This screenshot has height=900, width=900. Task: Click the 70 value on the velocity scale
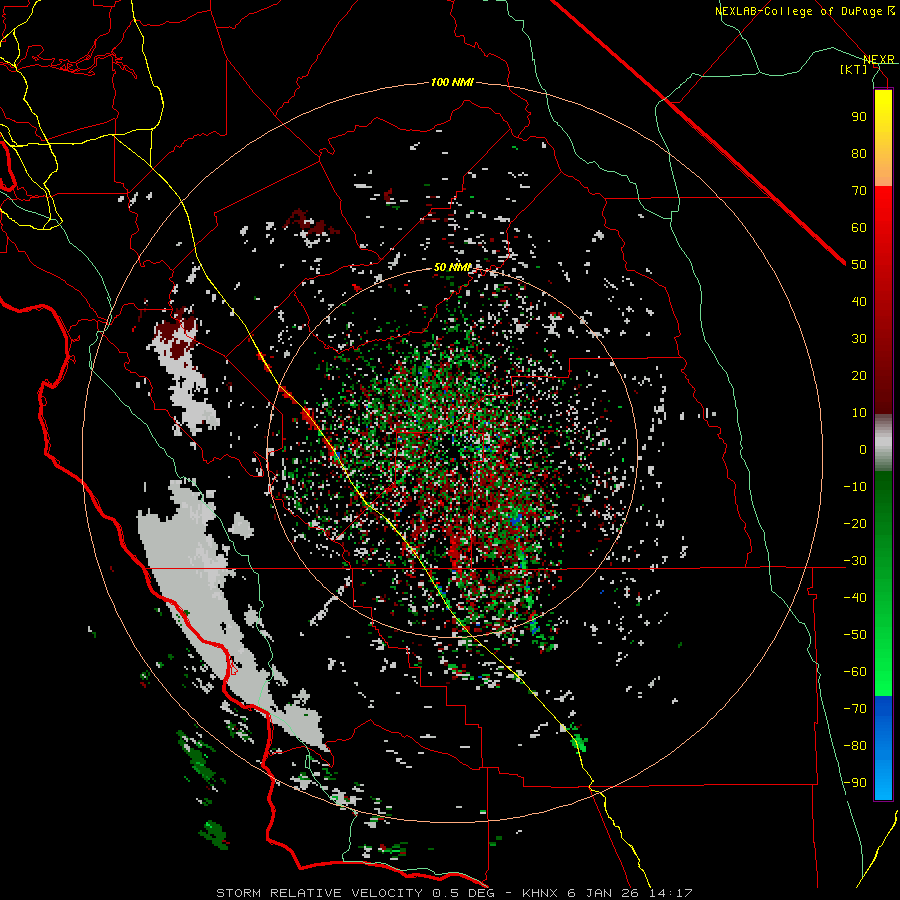click(x=859, y=191)
